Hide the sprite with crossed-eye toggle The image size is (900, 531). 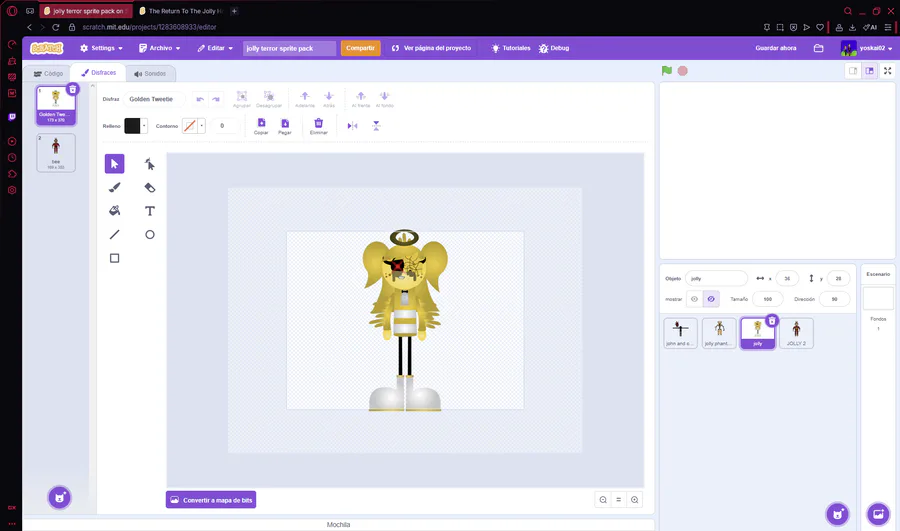pos(711,299)
